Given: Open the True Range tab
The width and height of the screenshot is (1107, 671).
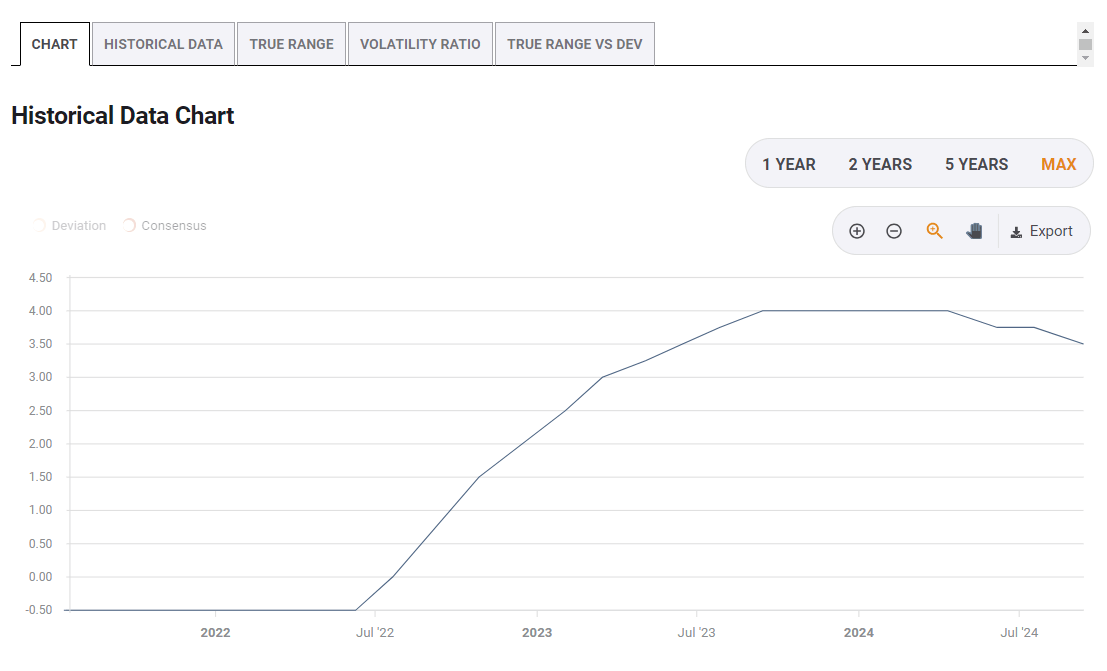Looking at the screenshot, I should coord(291,44).
